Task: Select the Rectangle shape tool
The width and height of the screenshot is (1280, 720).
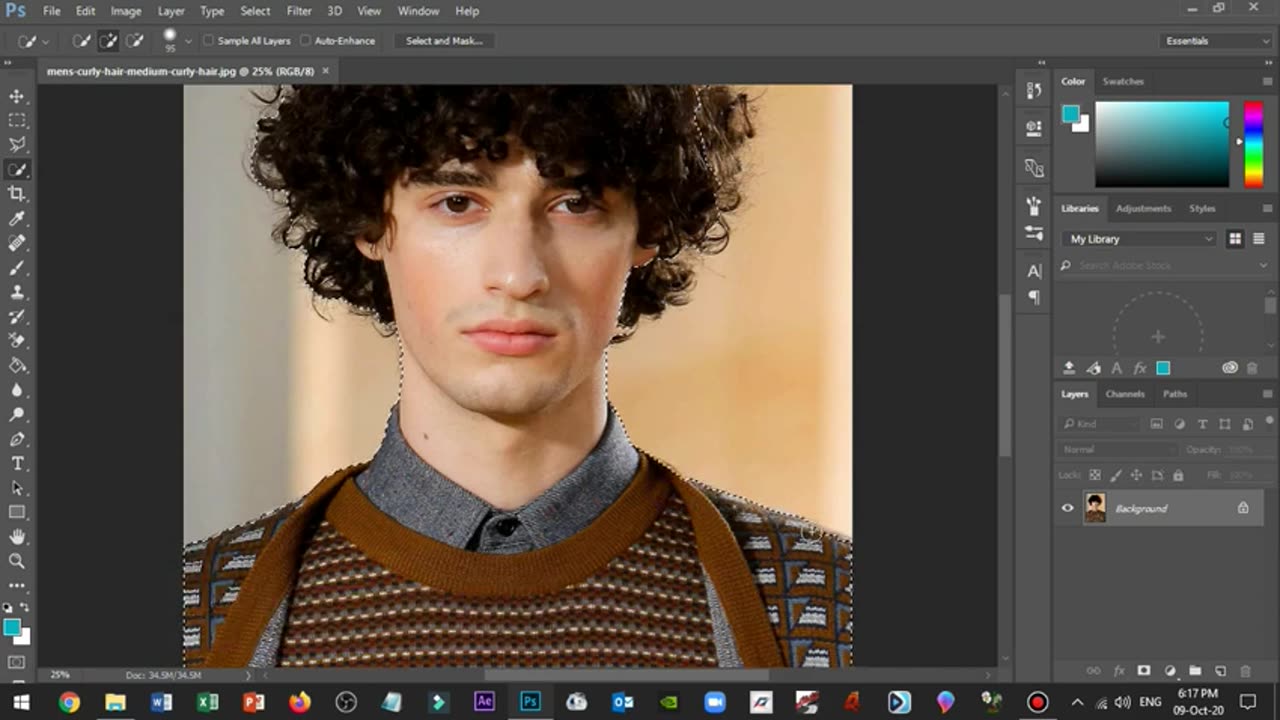Action: (x=17, y=512)
